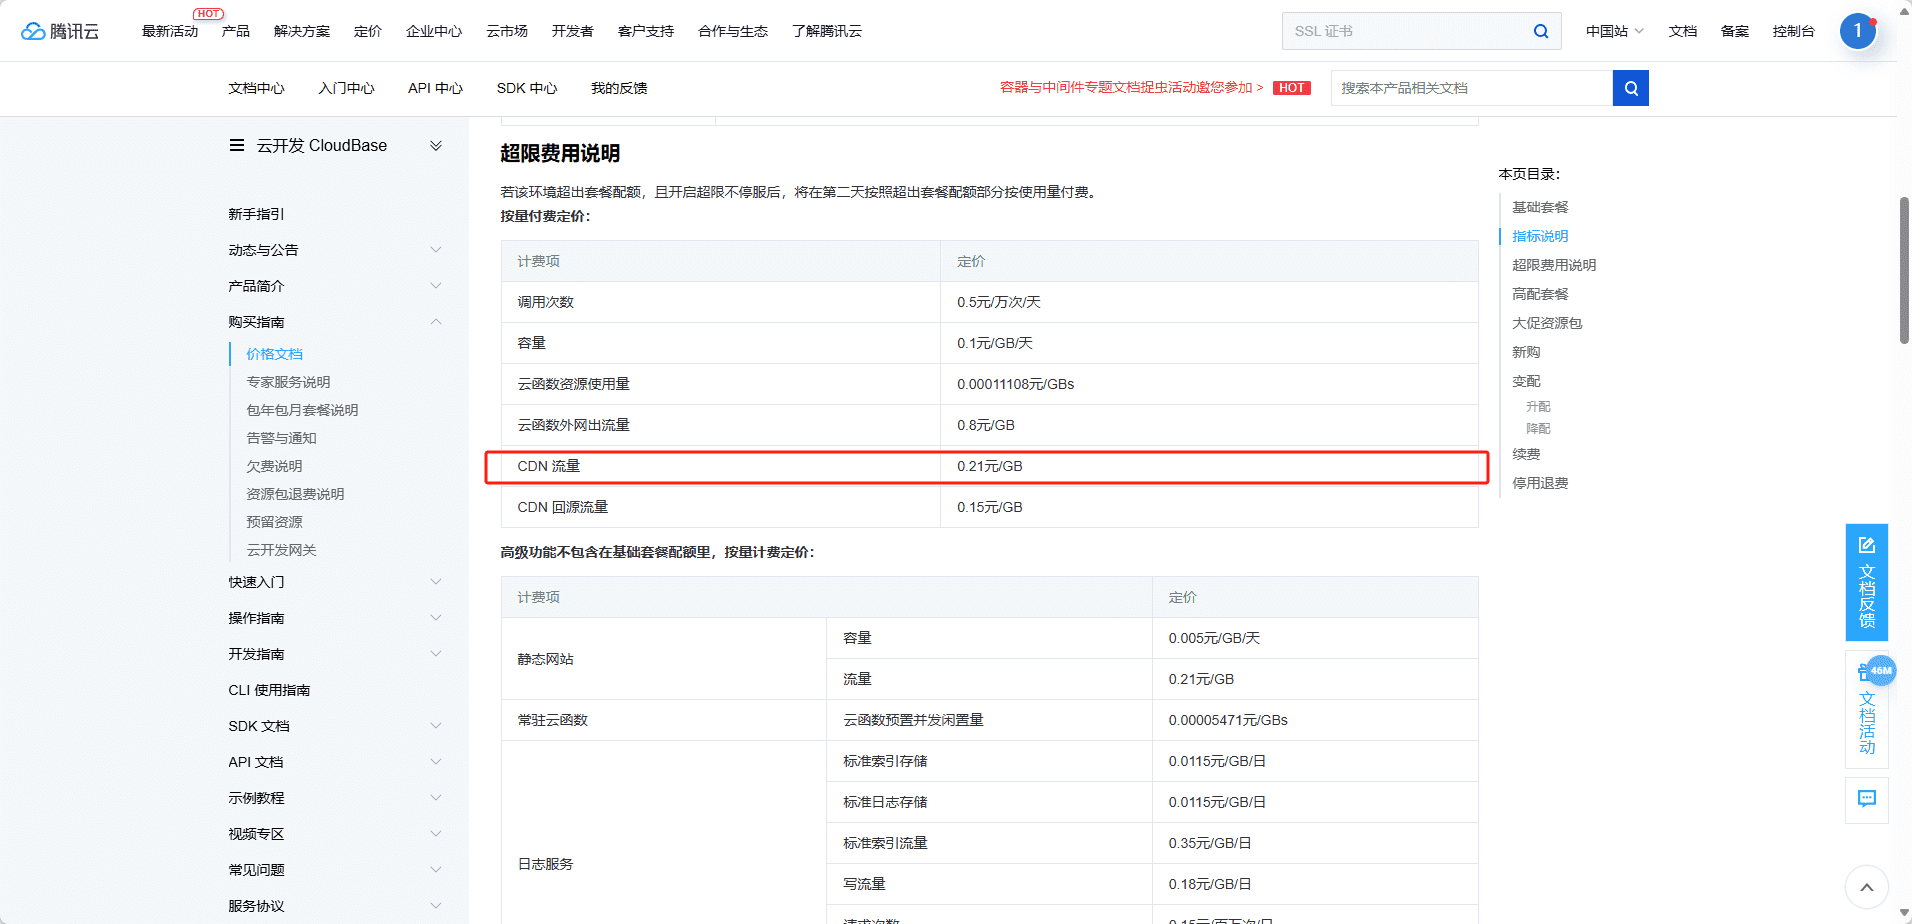Expand the 示例教程 sidebar section
Image resolution: width=1912 pixels, height=924 pixels.
coord(436,798)
